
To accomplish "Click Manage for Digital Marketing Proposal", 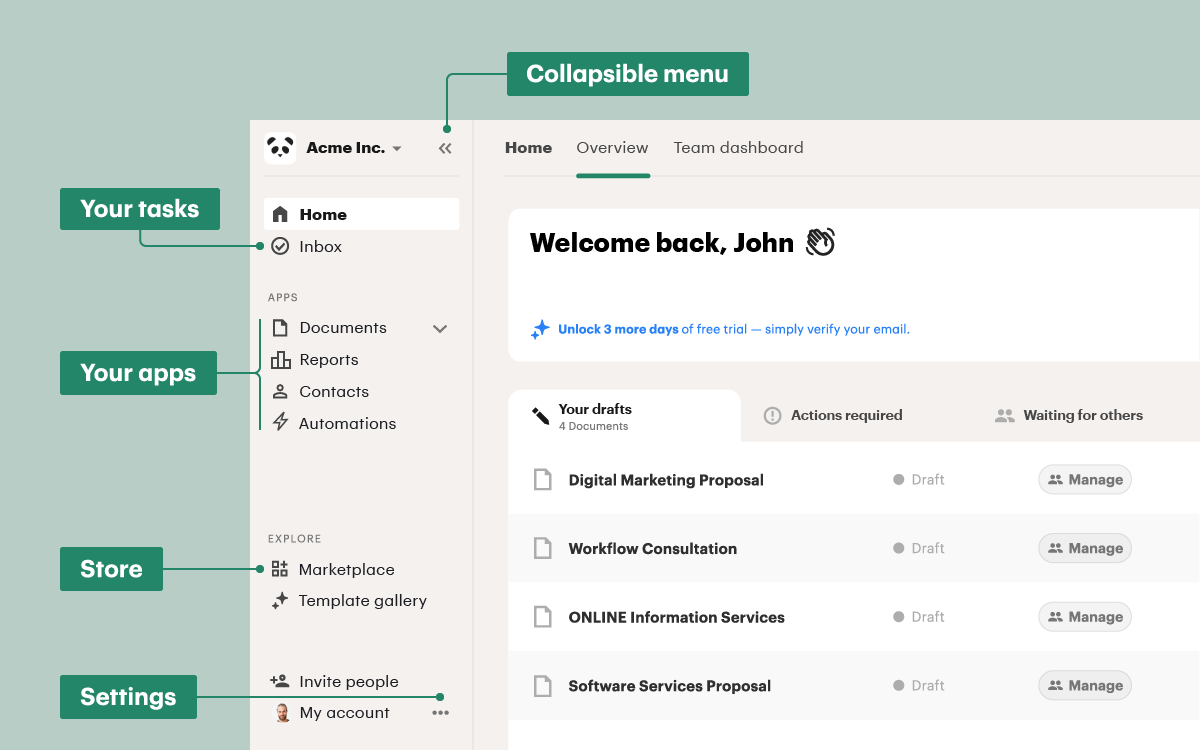I will (x=1085, y=480).
